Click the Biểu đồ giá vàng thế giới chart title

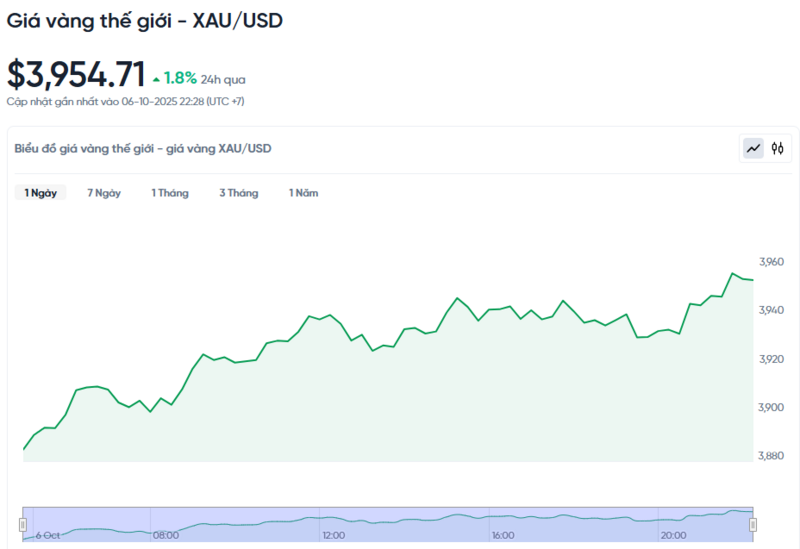(x=143, y=148)
